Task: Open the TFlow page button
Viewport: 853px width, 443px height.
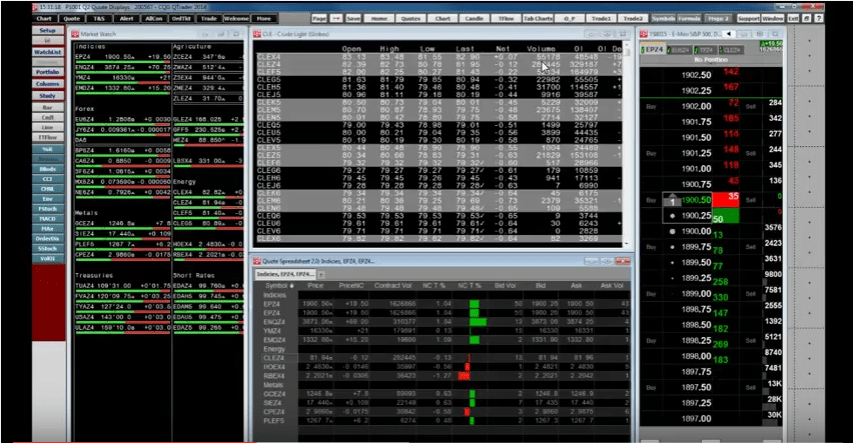Action: (x=506, y=19)
